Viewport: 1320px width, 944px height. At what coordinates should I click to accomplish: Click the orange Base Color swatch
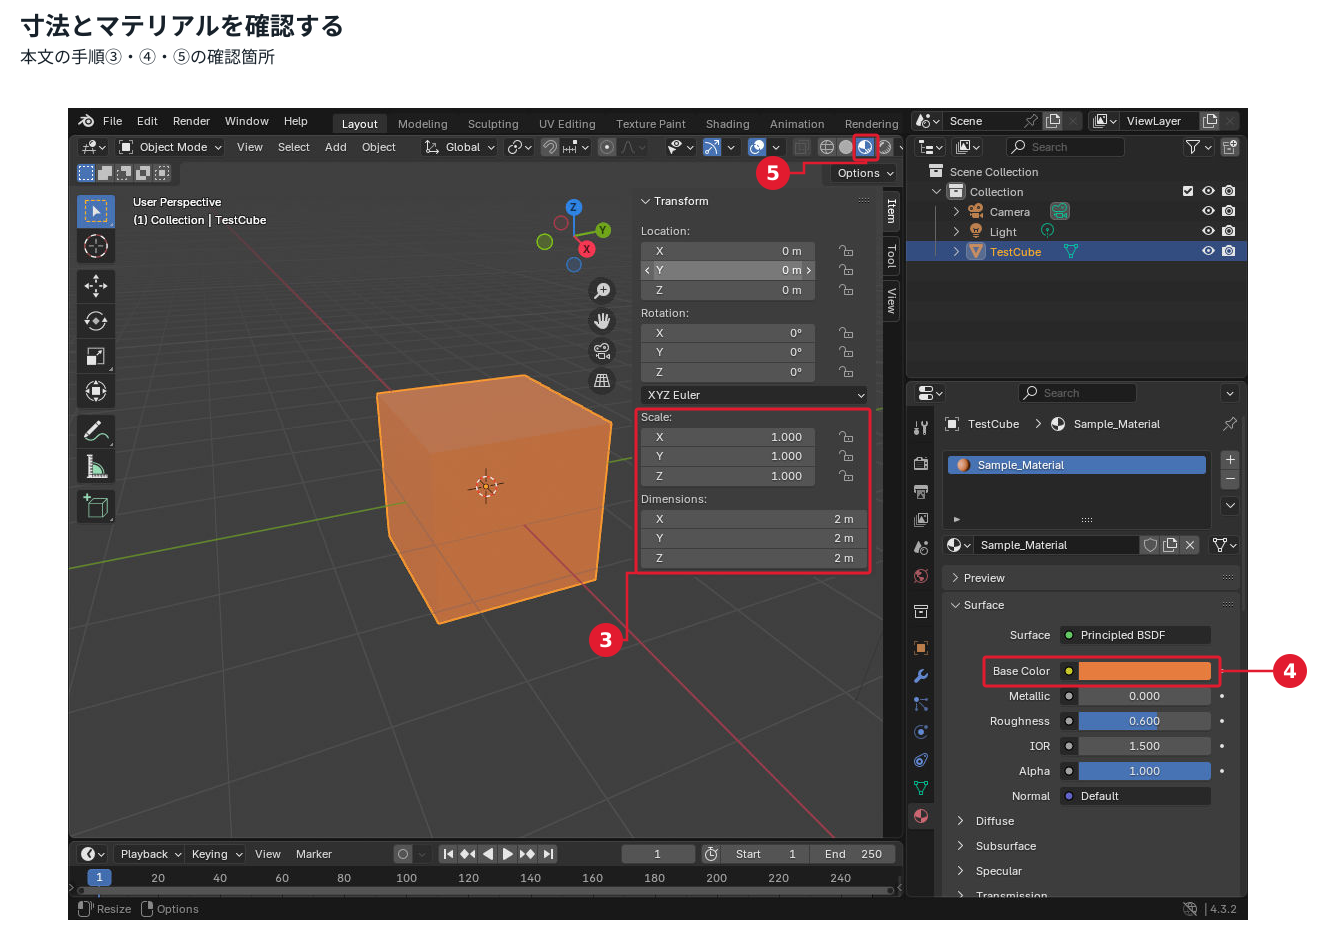coord(1144,671)
